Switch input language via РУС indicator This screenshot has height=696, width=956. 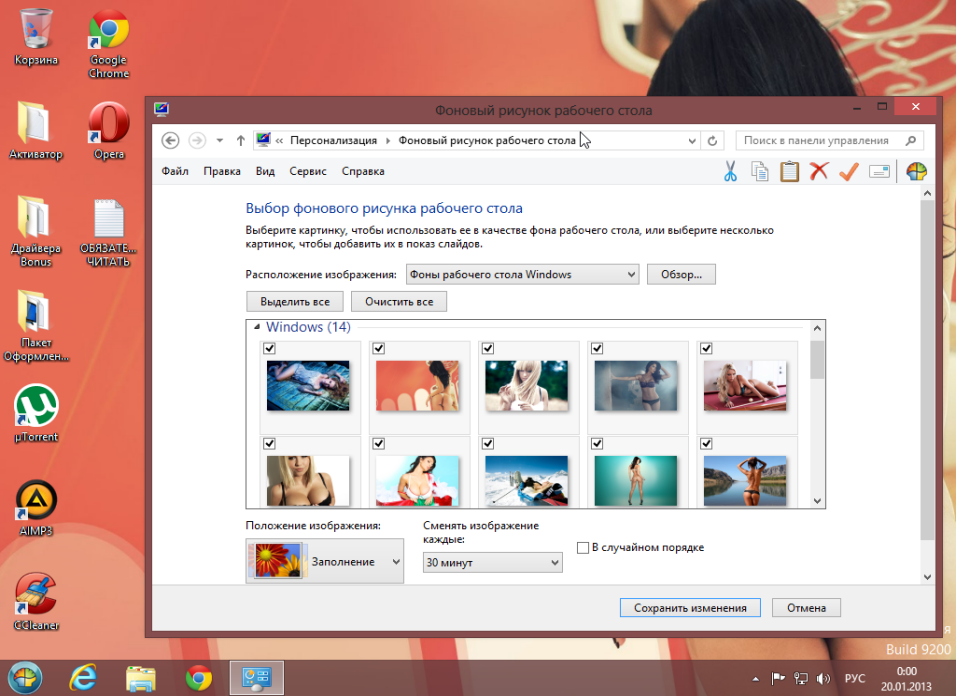855,678
